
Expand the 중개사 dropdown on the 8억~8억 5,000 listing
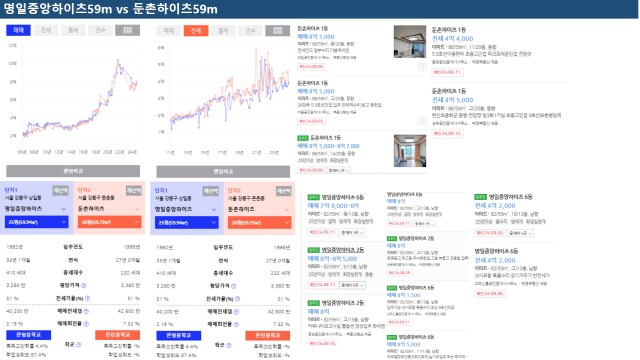point(353,285)
